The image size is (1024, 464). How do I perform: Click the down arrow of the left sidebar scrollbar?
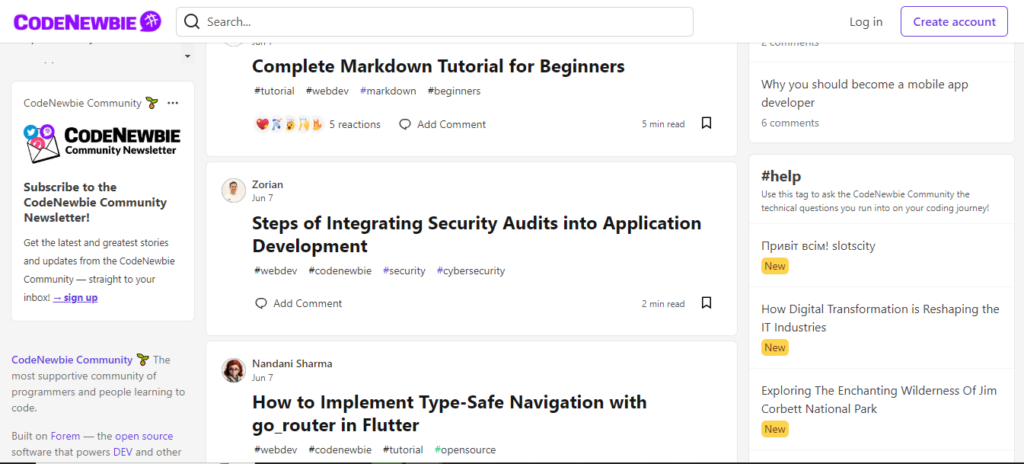coord(187,57)
